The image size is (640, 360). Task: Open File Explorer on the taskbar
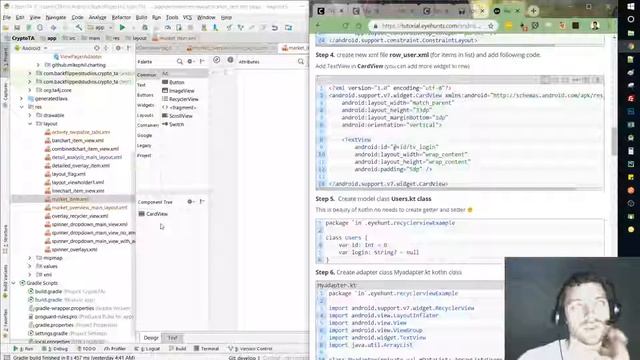point(631,33)
